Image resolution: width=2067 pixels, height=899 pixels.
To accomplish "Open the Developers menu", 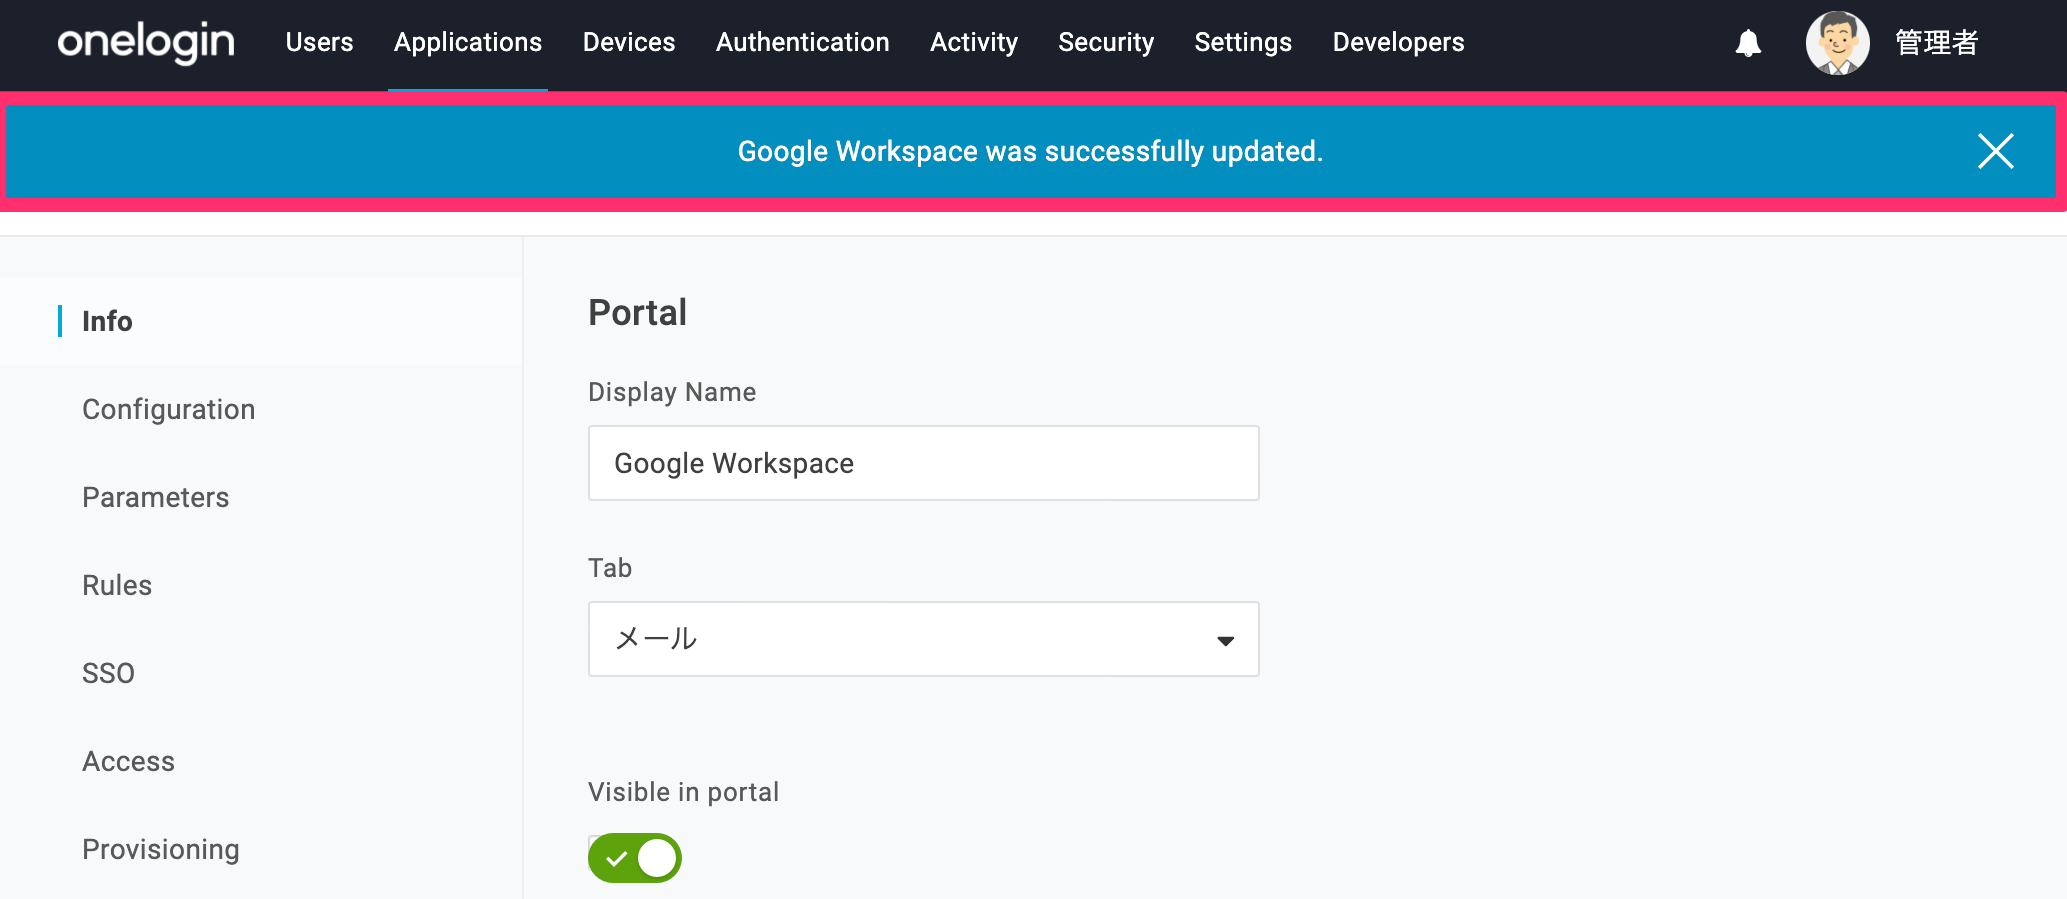I will [x=1398, y=42].
